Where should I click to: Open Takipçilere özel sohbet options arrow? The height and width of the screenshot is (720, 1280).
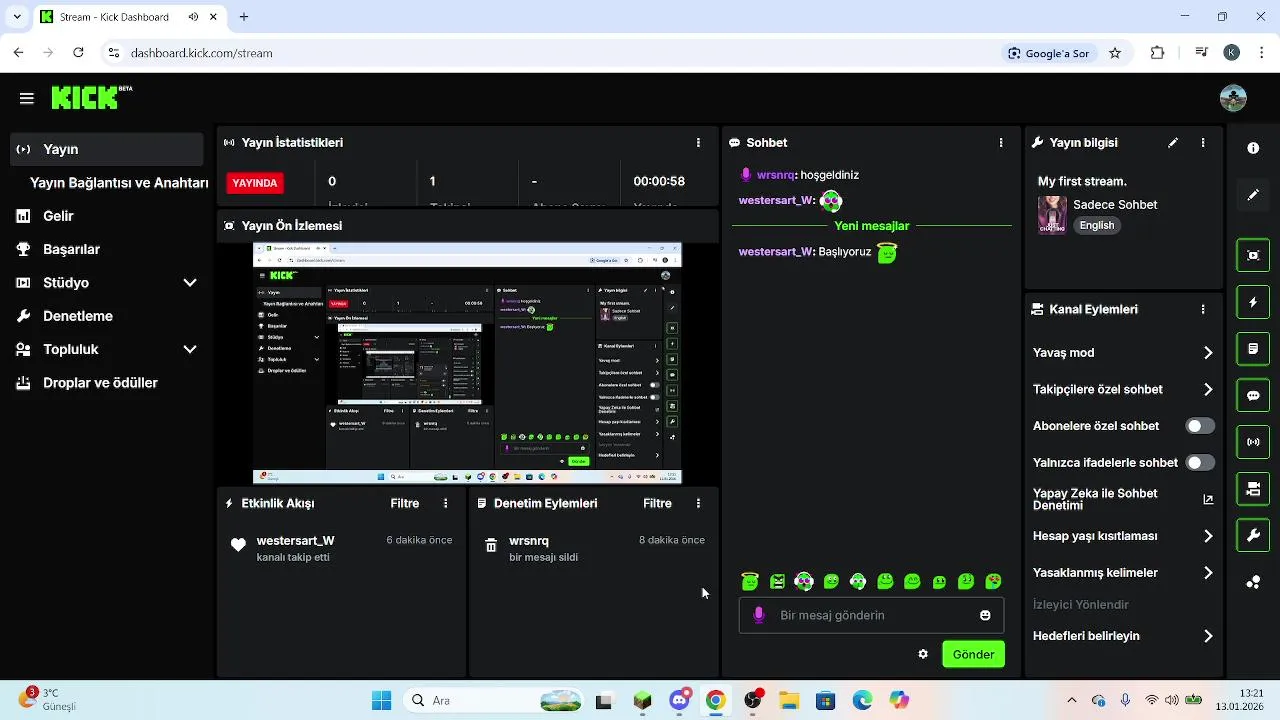(1208, 390)
